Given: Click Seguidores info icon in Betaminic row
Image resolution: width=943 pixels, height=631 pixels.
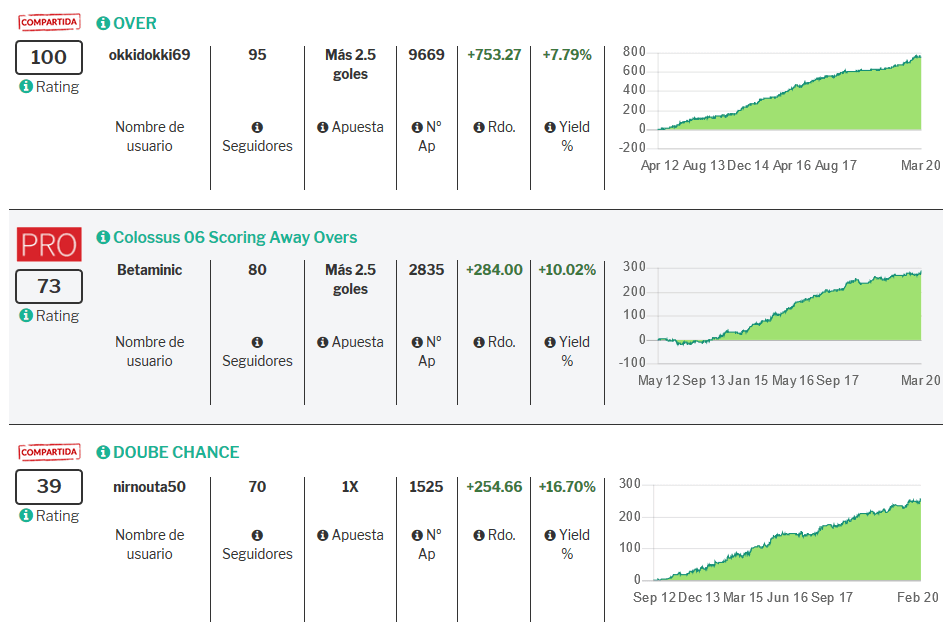Looking at the screenshot, I should tap(257, 342).
